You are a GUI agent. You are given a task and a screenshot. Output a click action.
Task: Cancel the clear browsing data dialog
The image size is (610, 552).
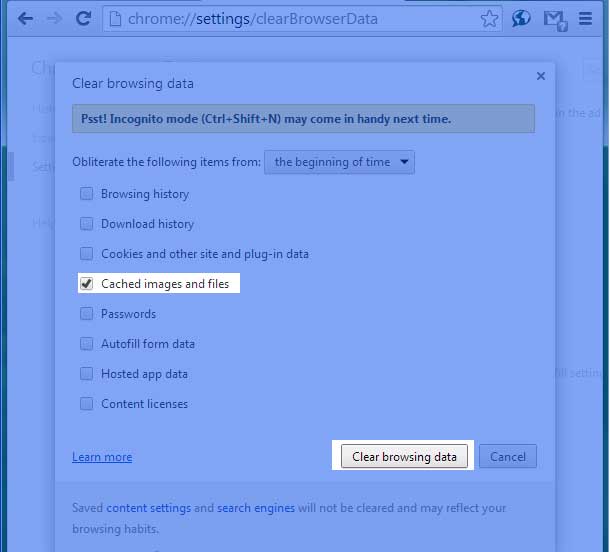(x=508, y=456)
